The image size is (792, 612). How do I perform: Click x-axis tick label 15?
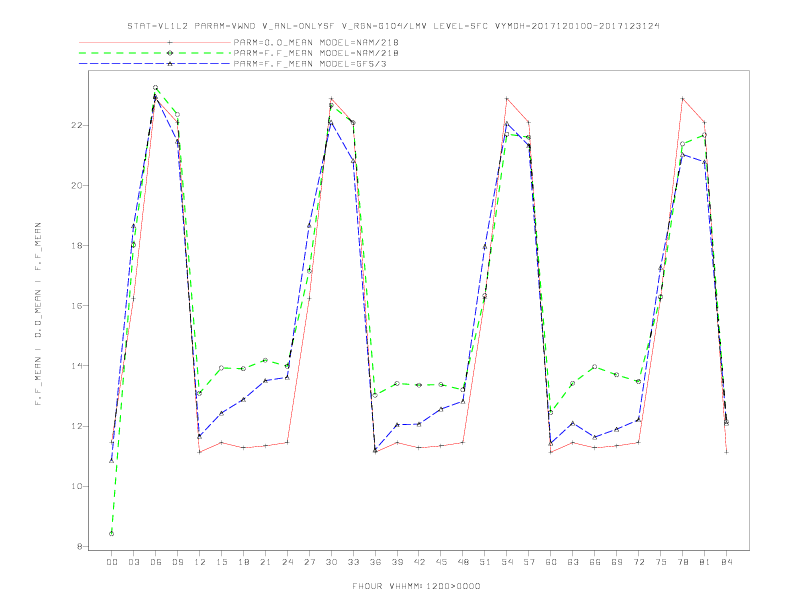[221, 562]
